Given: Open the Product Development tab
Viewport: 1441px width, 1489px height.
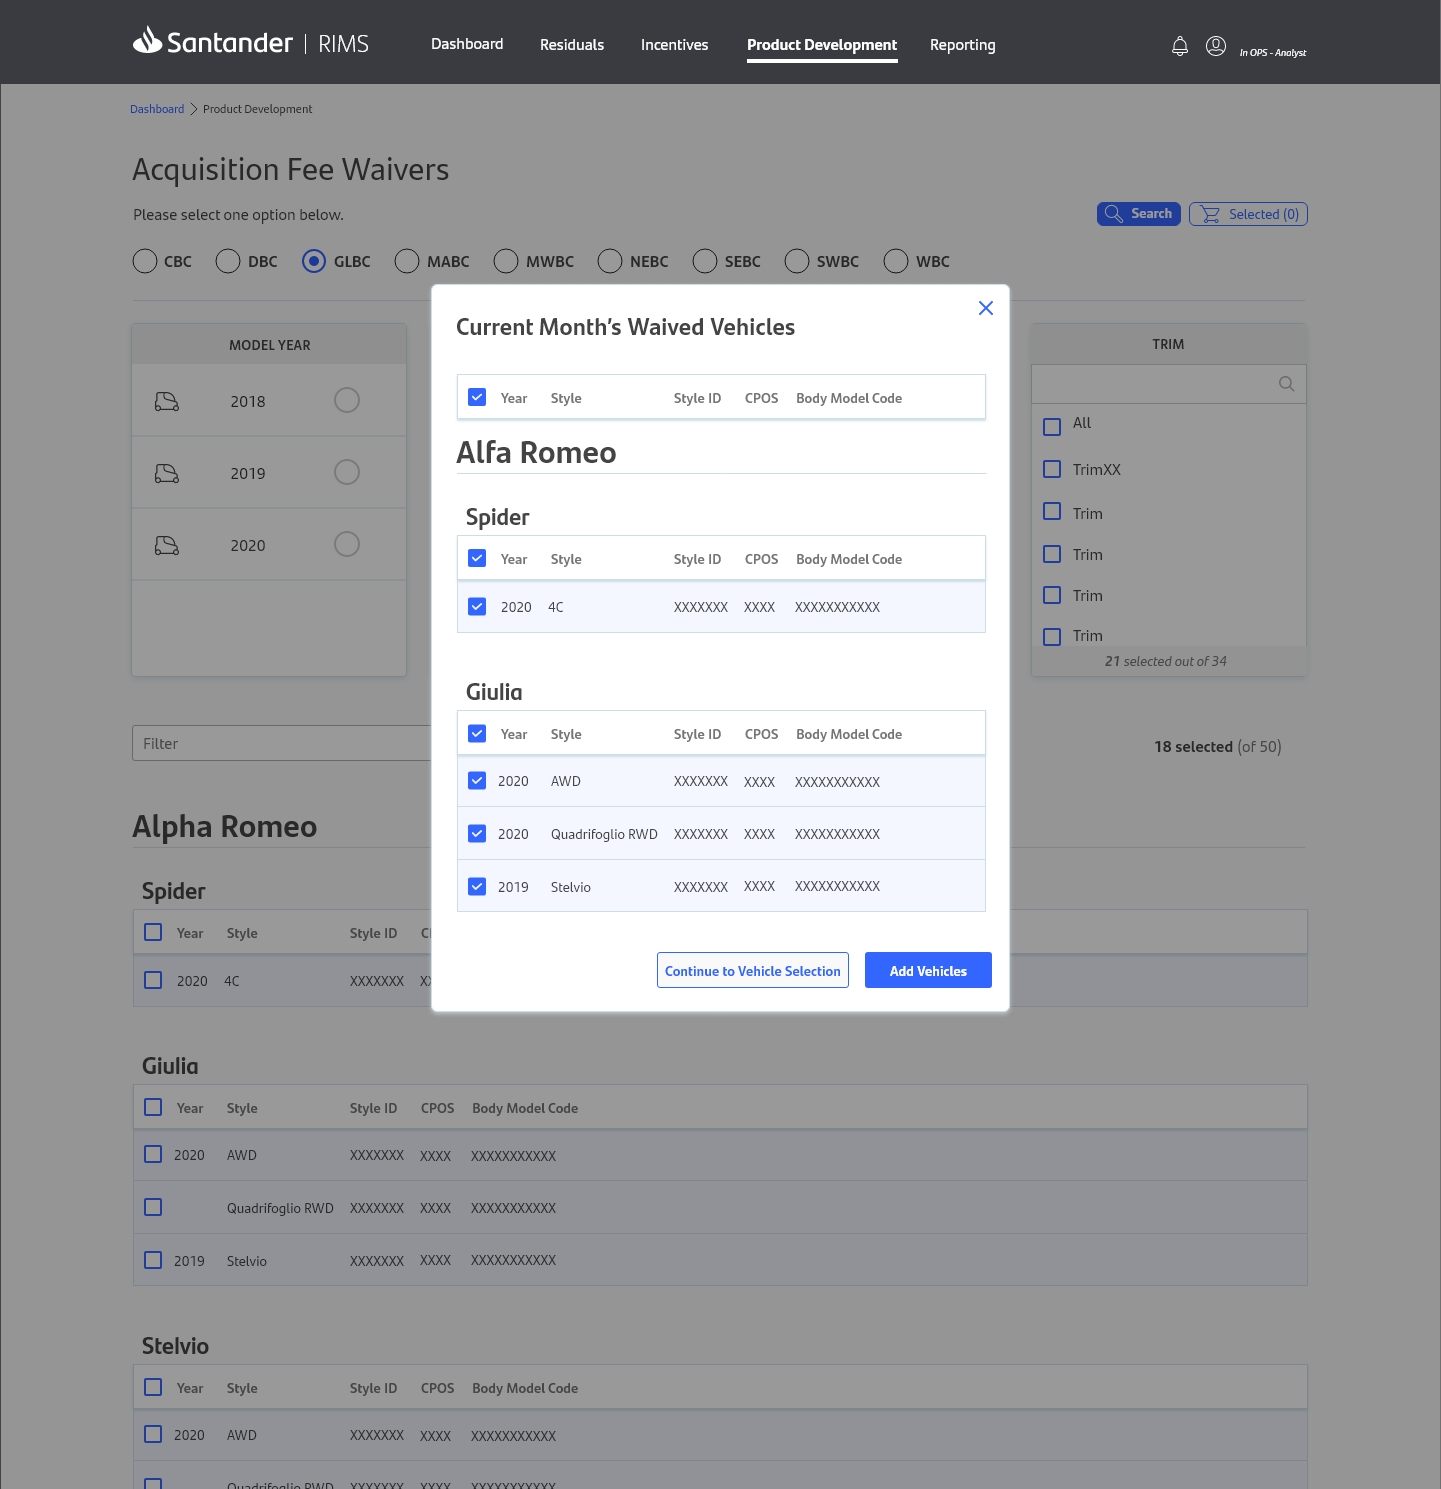Looking at the screenshot, I should pyautogui.click(x=822, y=45).
